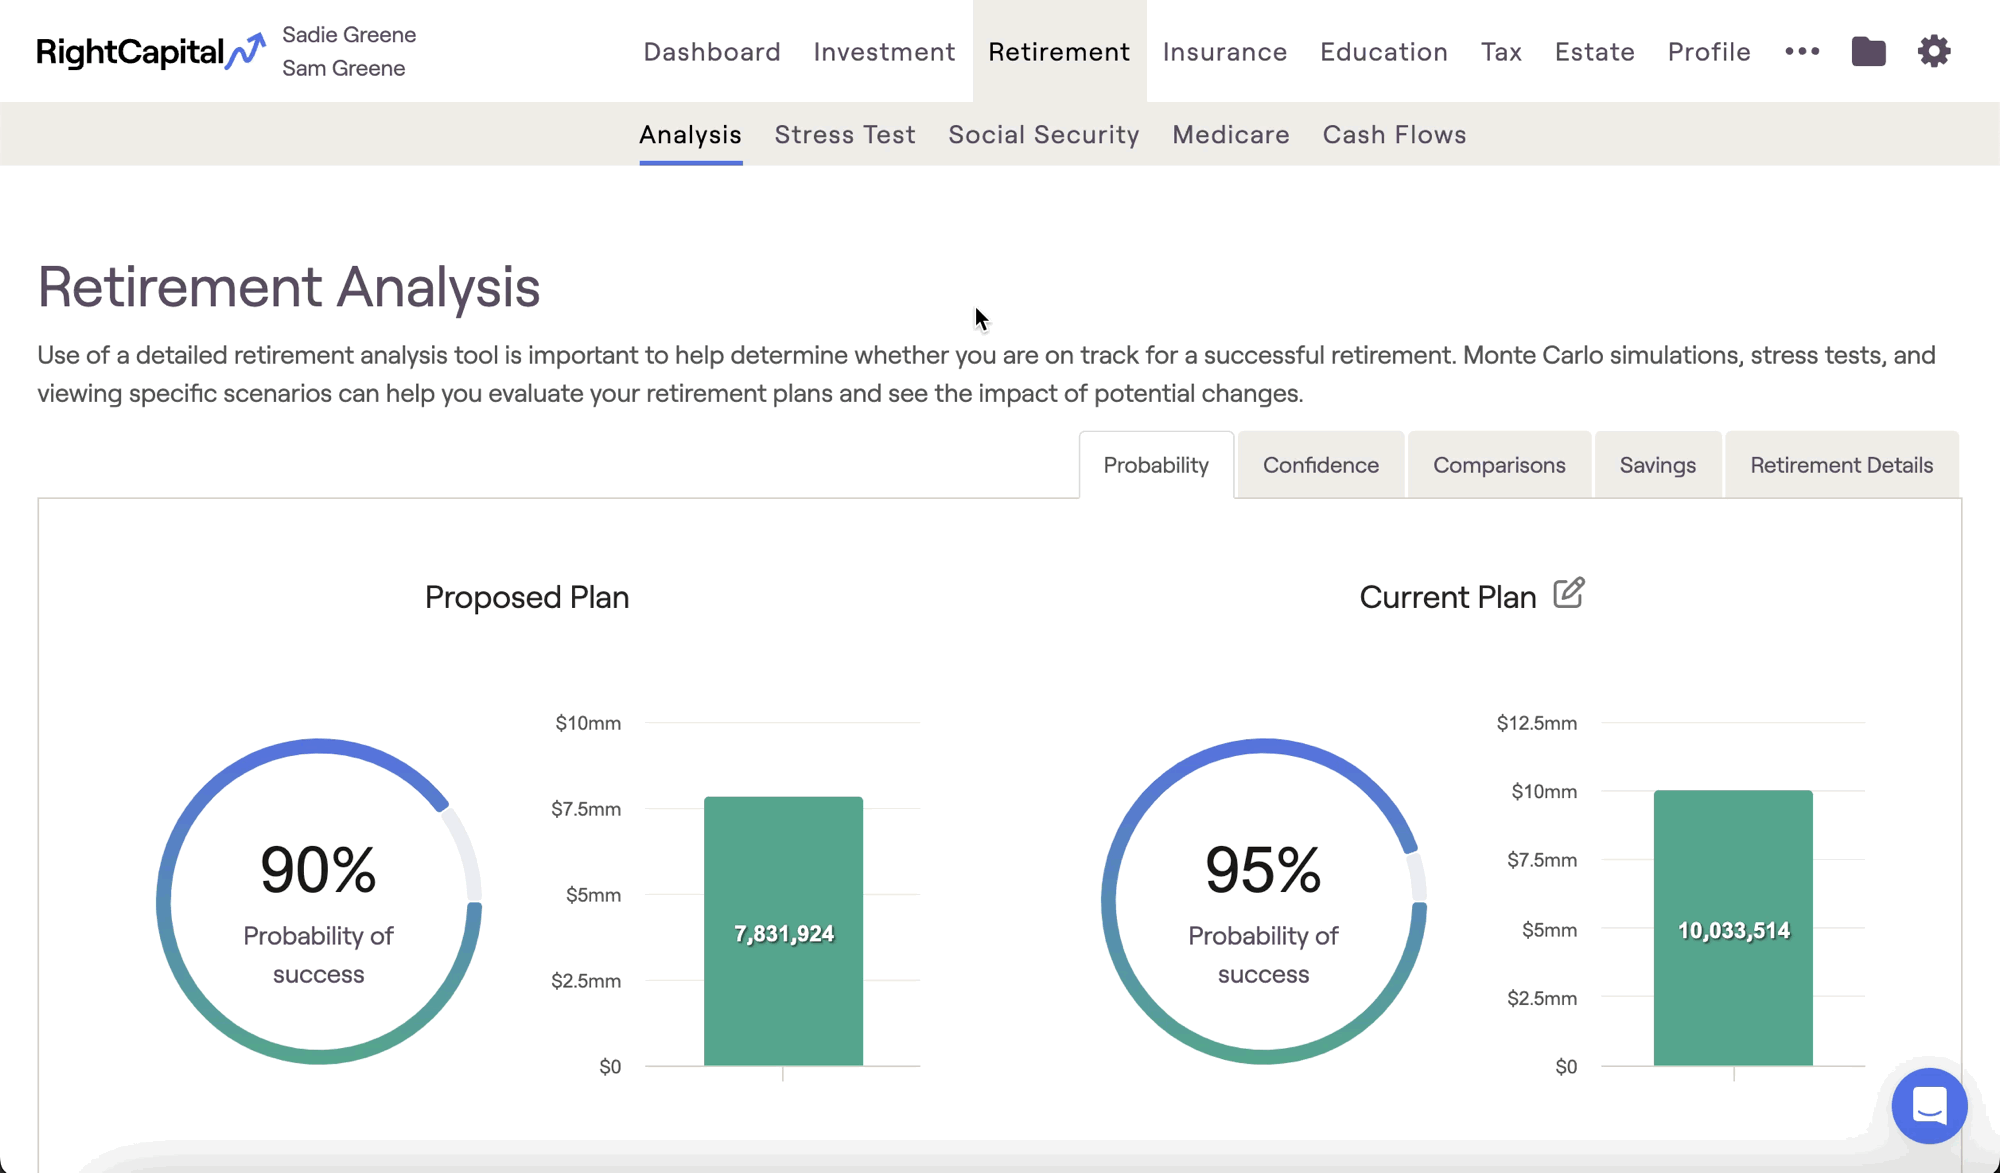Open the Medicare subtab

pyautogui.click(x=1231, y=134)
